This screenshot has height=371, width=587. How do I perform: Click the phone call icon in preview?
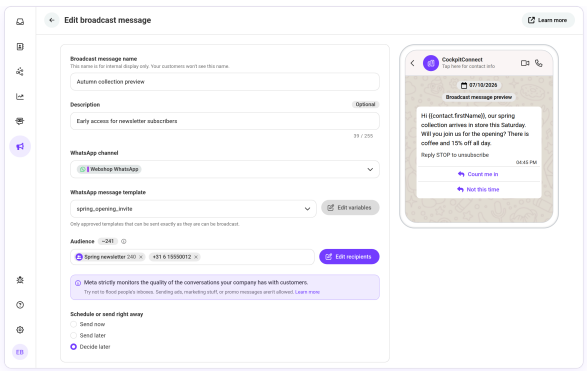(x=539, y=63)
